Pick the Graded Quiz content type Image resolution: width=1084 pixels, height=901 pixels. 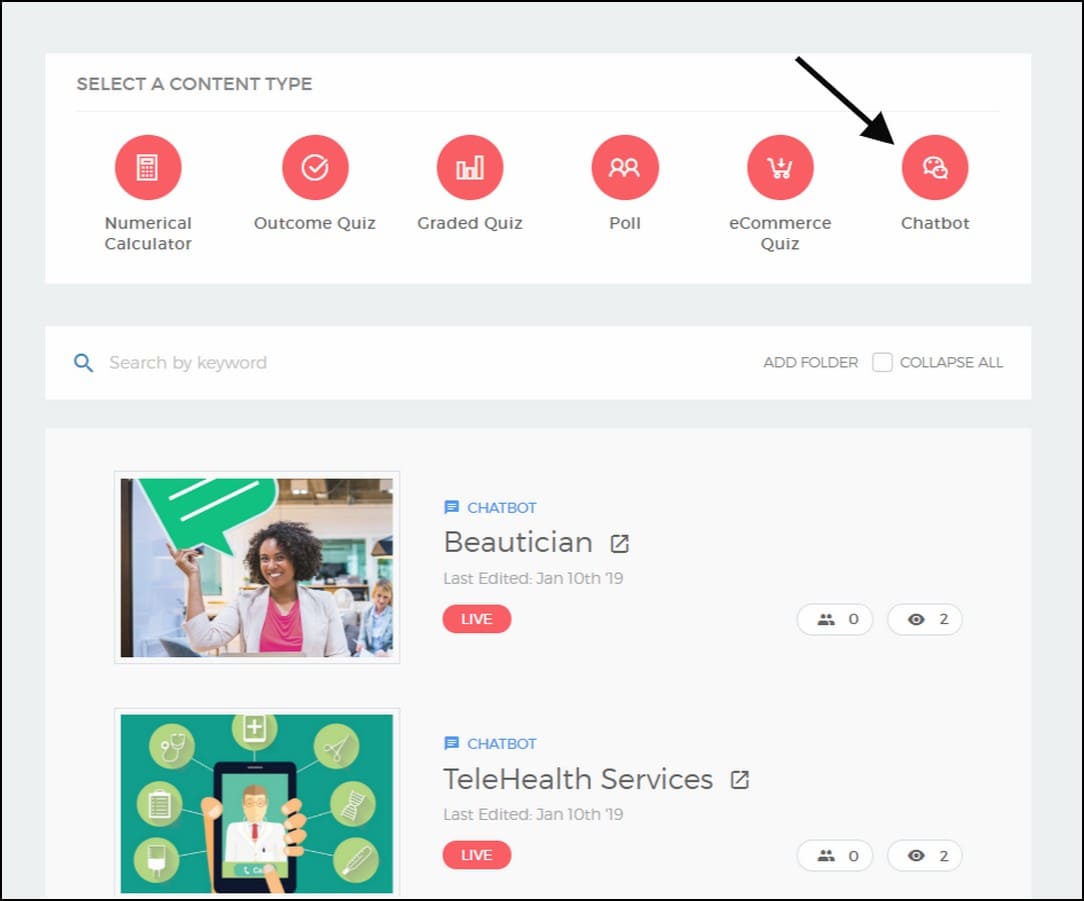point(470,168)
